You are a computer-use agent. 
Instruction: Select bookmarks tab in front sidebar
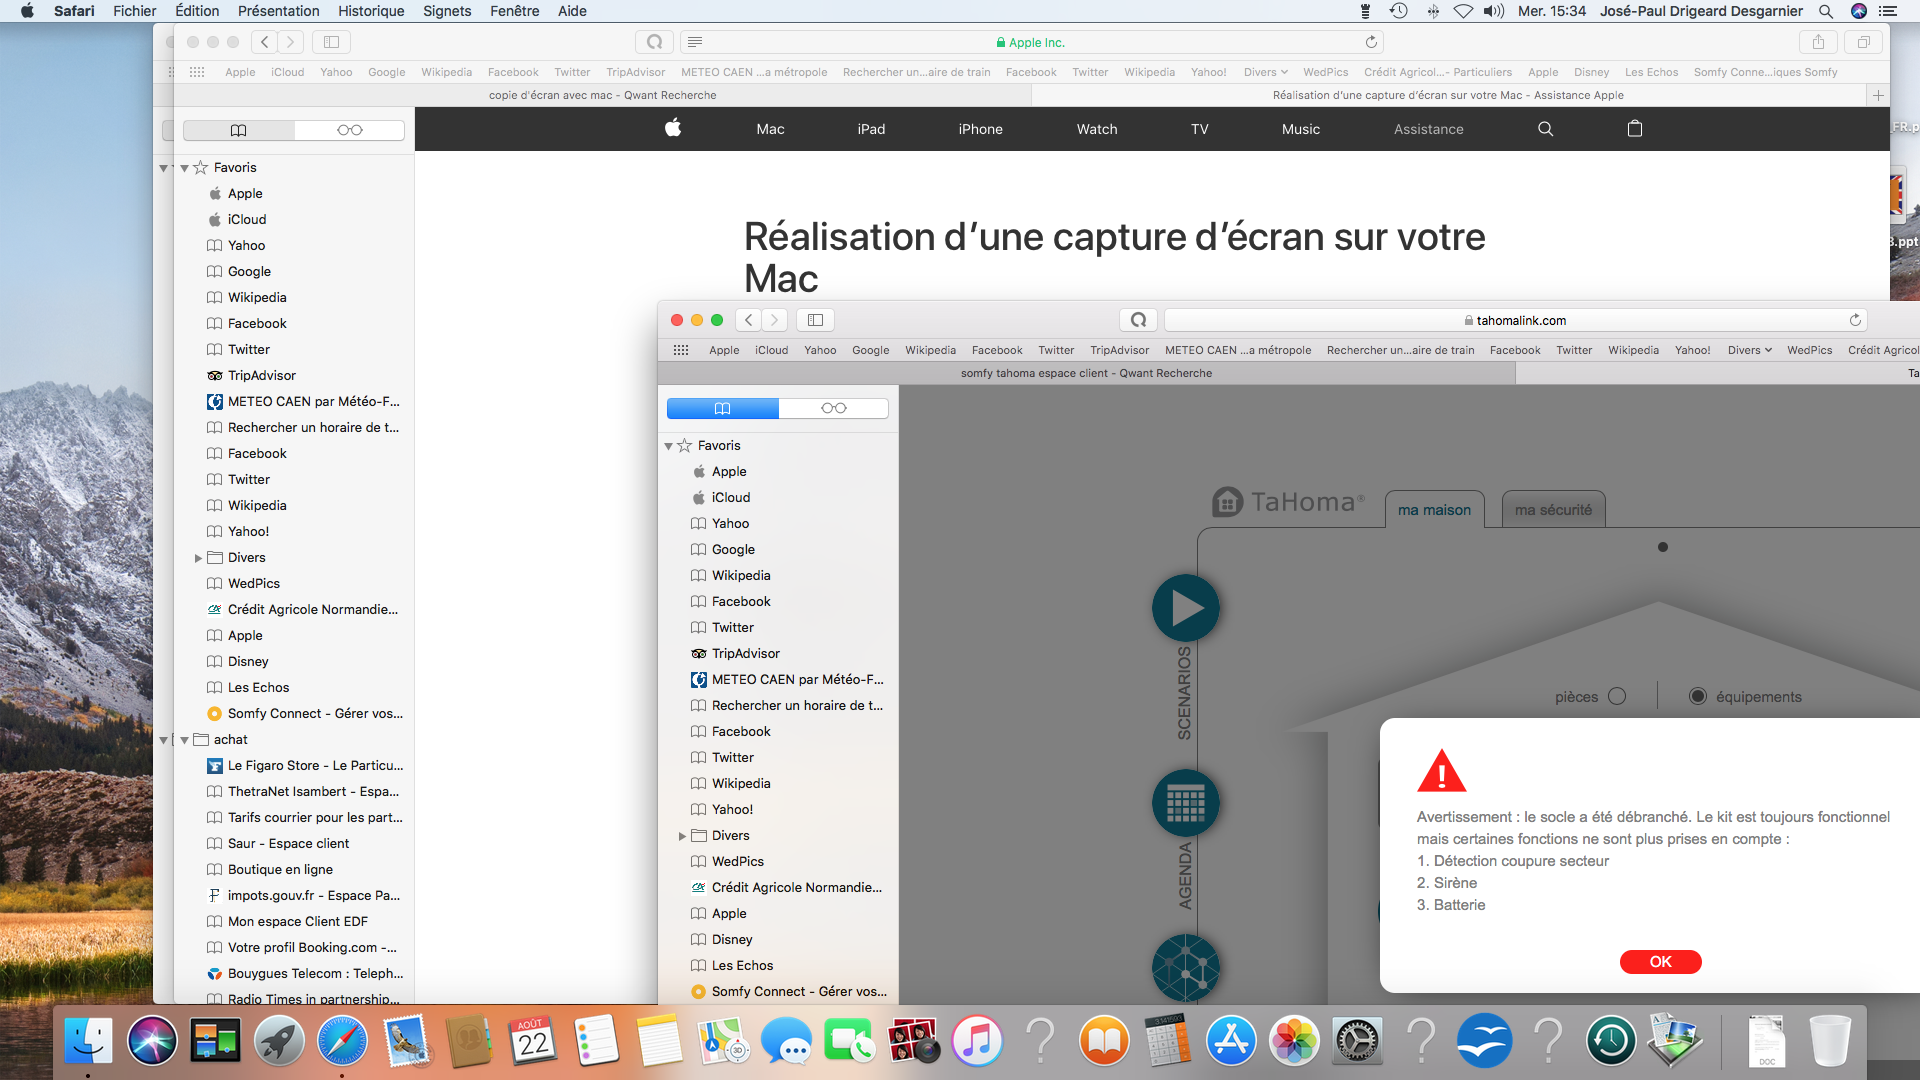(x=722, y=408)
